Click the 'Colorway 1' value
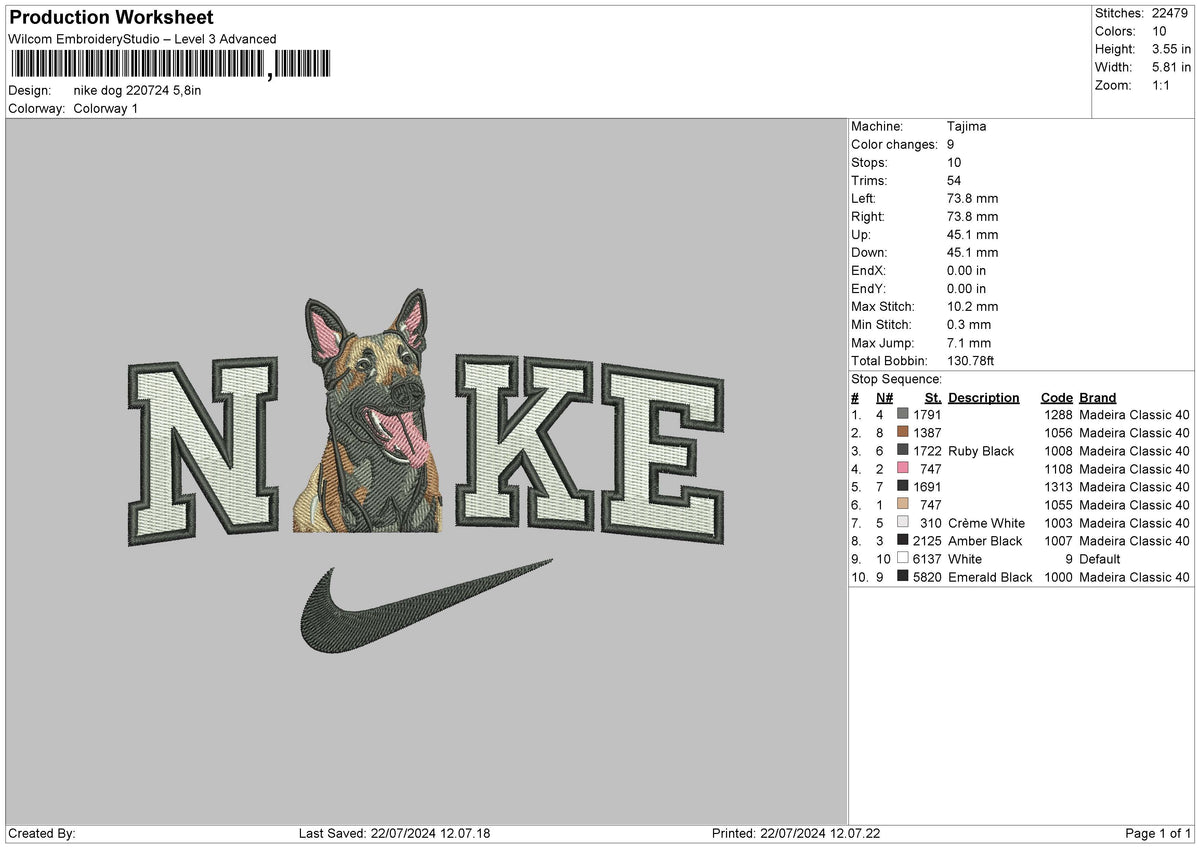1200x848 pixels. point(106,108)
